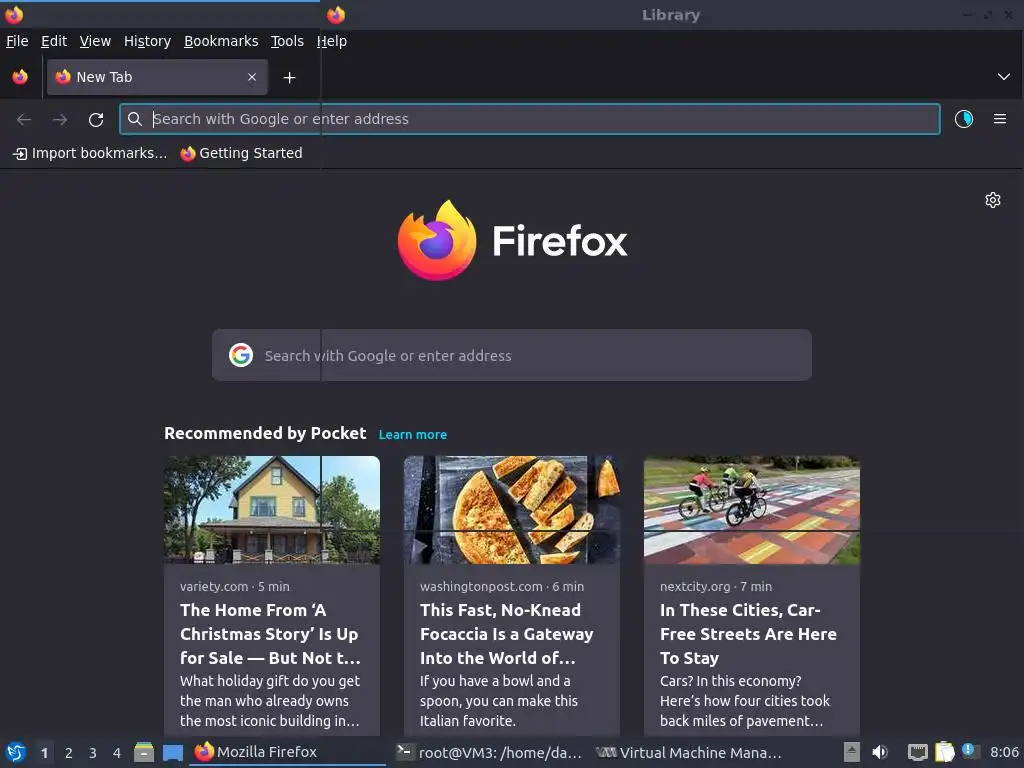Switch to workspace 2 on the taskbar
This screenshot has width=1024, height=768.
[69, 753]
